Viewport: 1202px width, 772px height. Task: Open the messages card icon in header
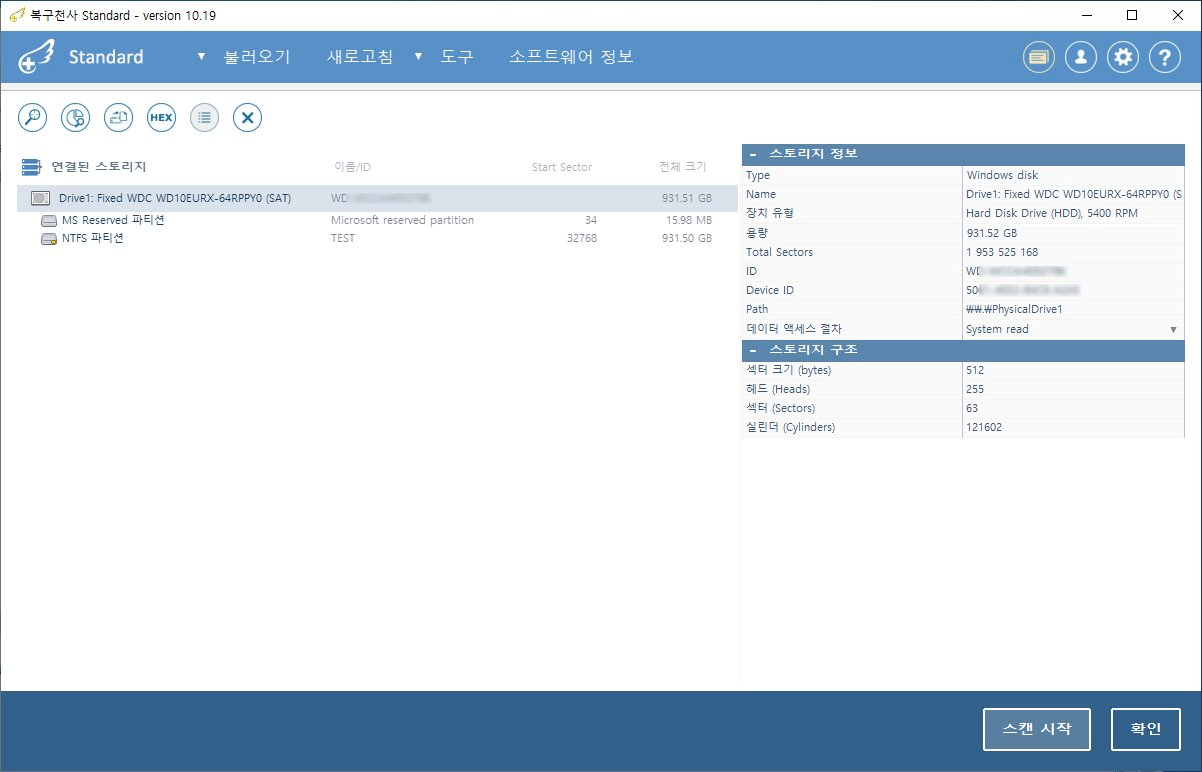point(1039,57)
